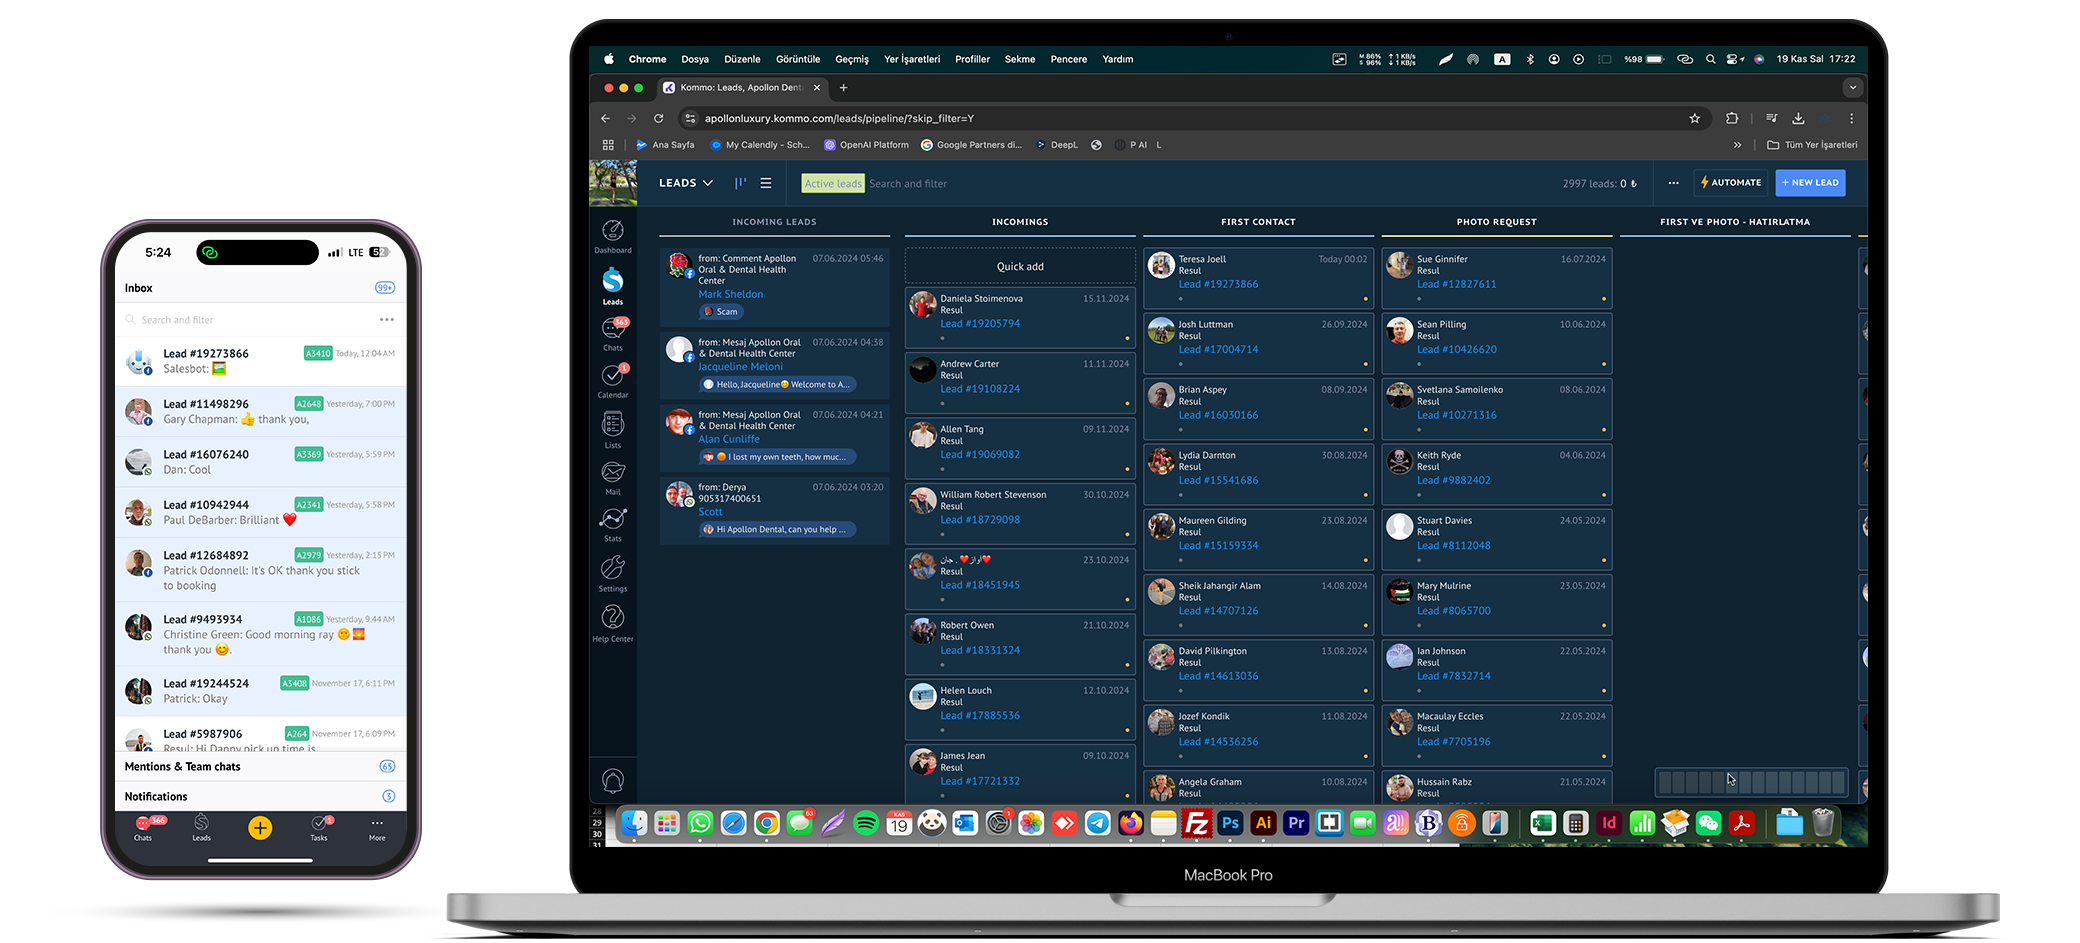
Task: Click notification bell at sidebar bottom
Action: [x=613, y=780]
